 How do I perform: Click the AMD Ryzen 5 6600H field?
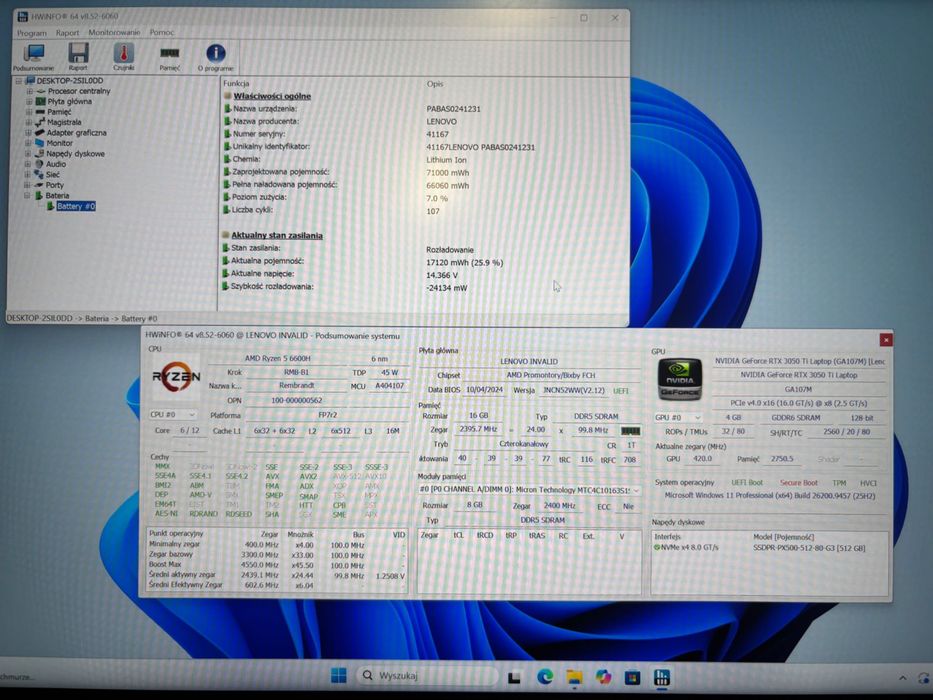pyautogui.click(x=277, y=358)
